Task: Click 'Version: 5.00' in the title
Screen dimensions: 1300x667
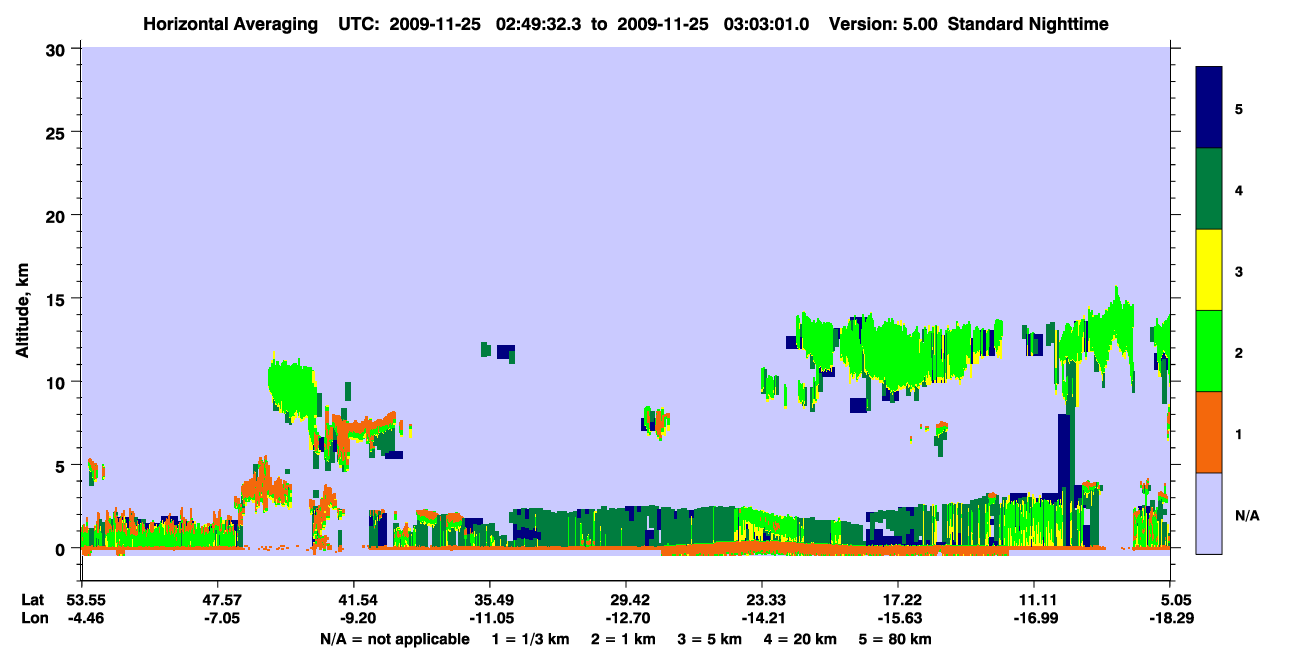Action: pyautogui.click(x=883, y=24)
